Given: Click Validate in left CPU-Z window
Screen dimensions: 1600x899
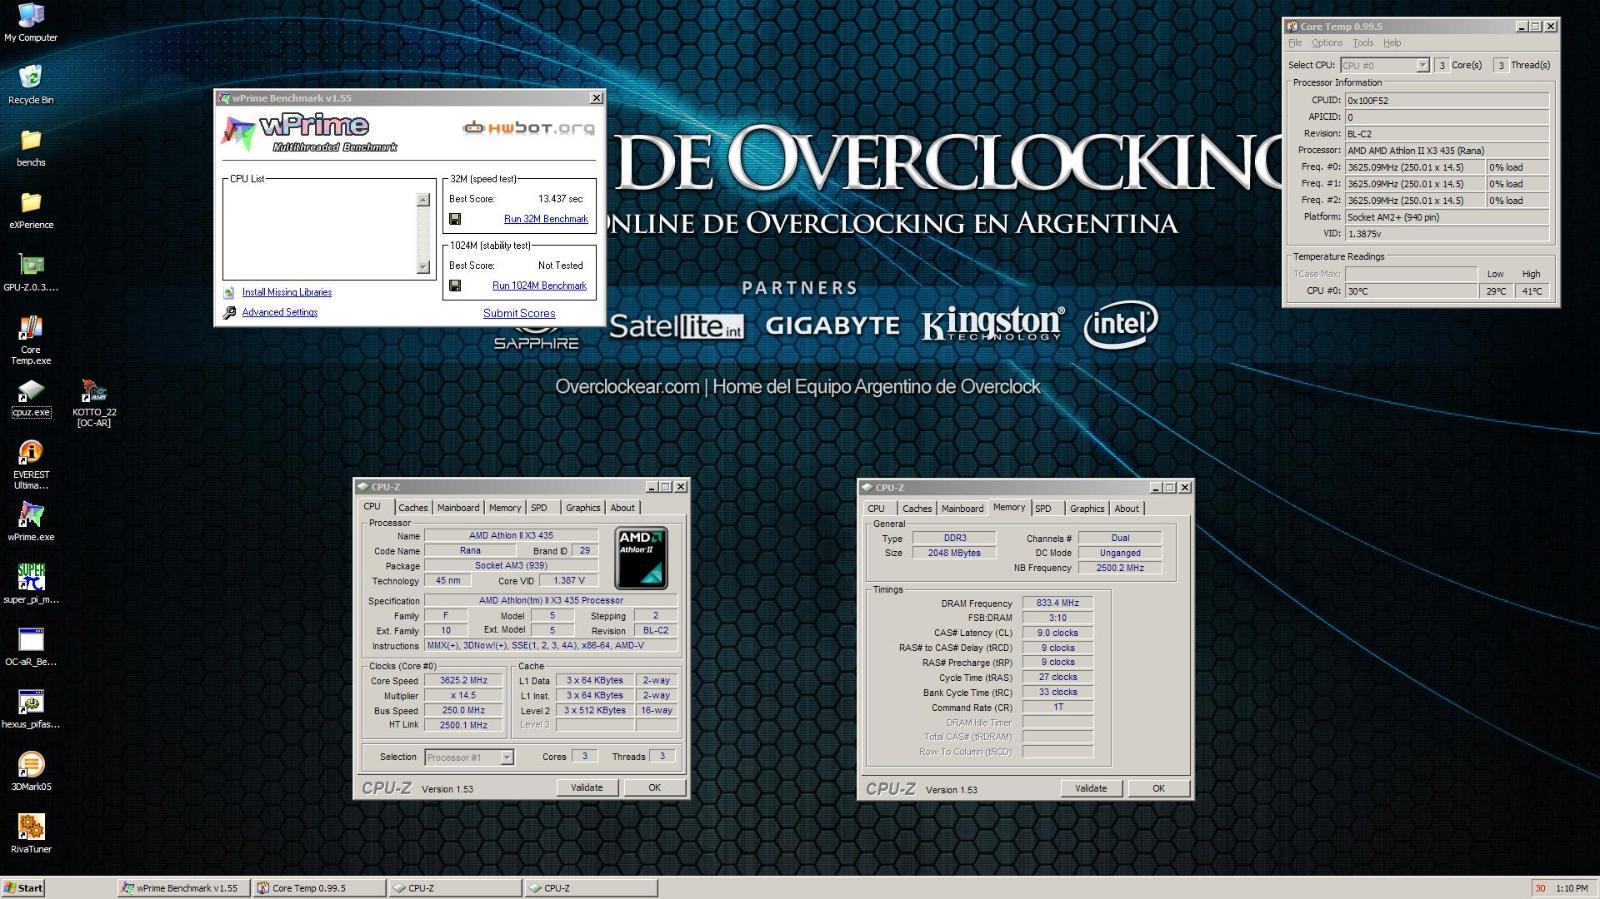Looking at the screenshot, I should [x=587, y=788].
